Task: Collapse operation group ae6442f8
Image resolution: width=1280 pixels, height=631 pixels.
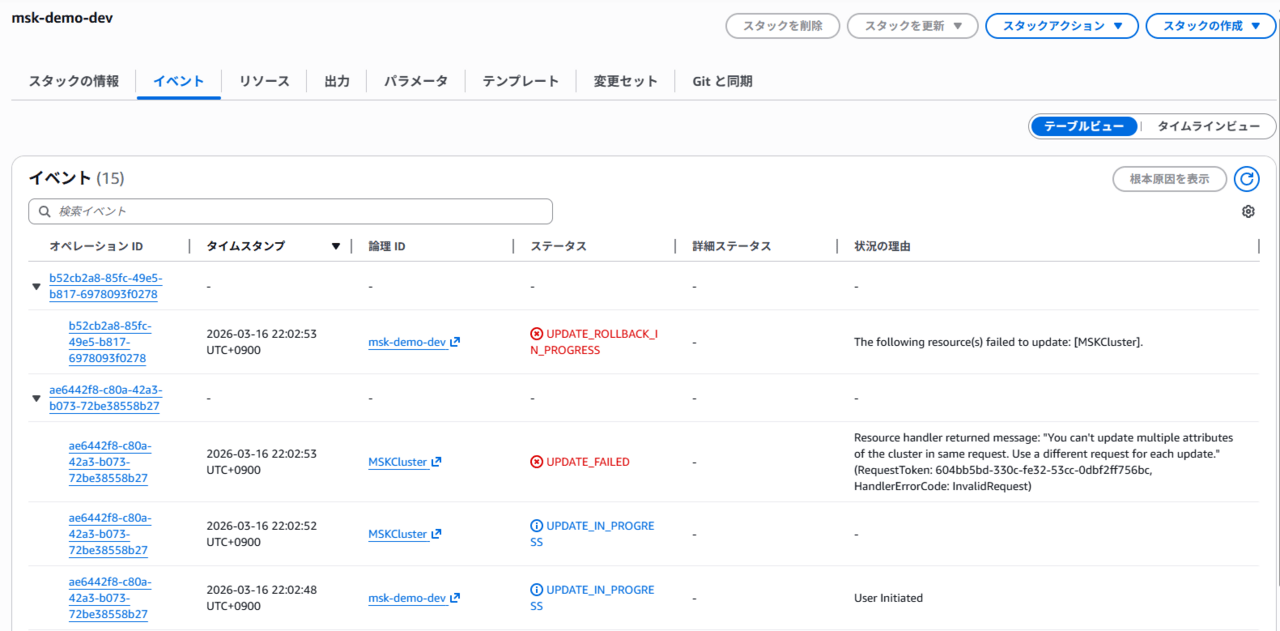Action: 37,398
